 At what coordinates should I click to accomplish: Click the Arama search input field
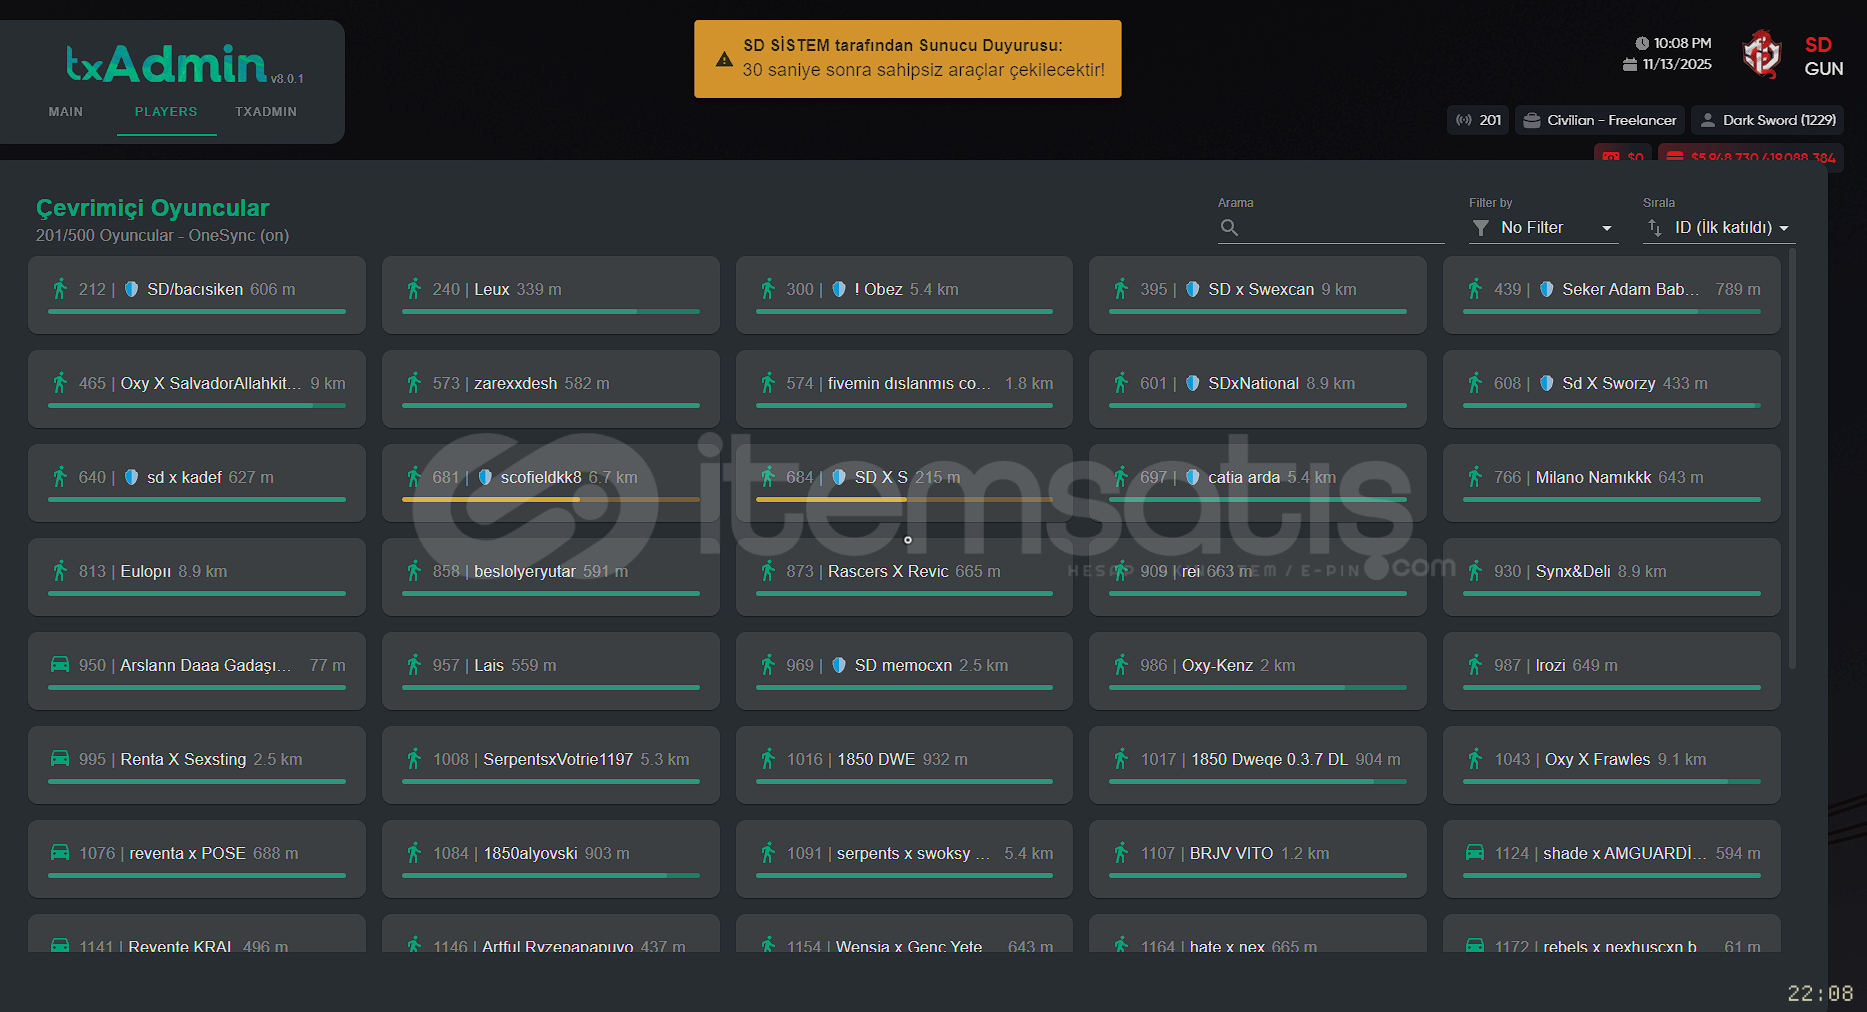coord(1340,228)
